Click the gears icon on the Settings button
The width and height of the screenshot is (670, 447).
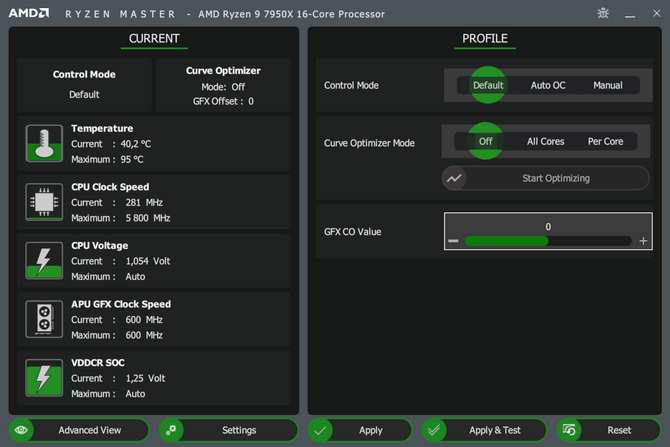click(x=171, y=430)
